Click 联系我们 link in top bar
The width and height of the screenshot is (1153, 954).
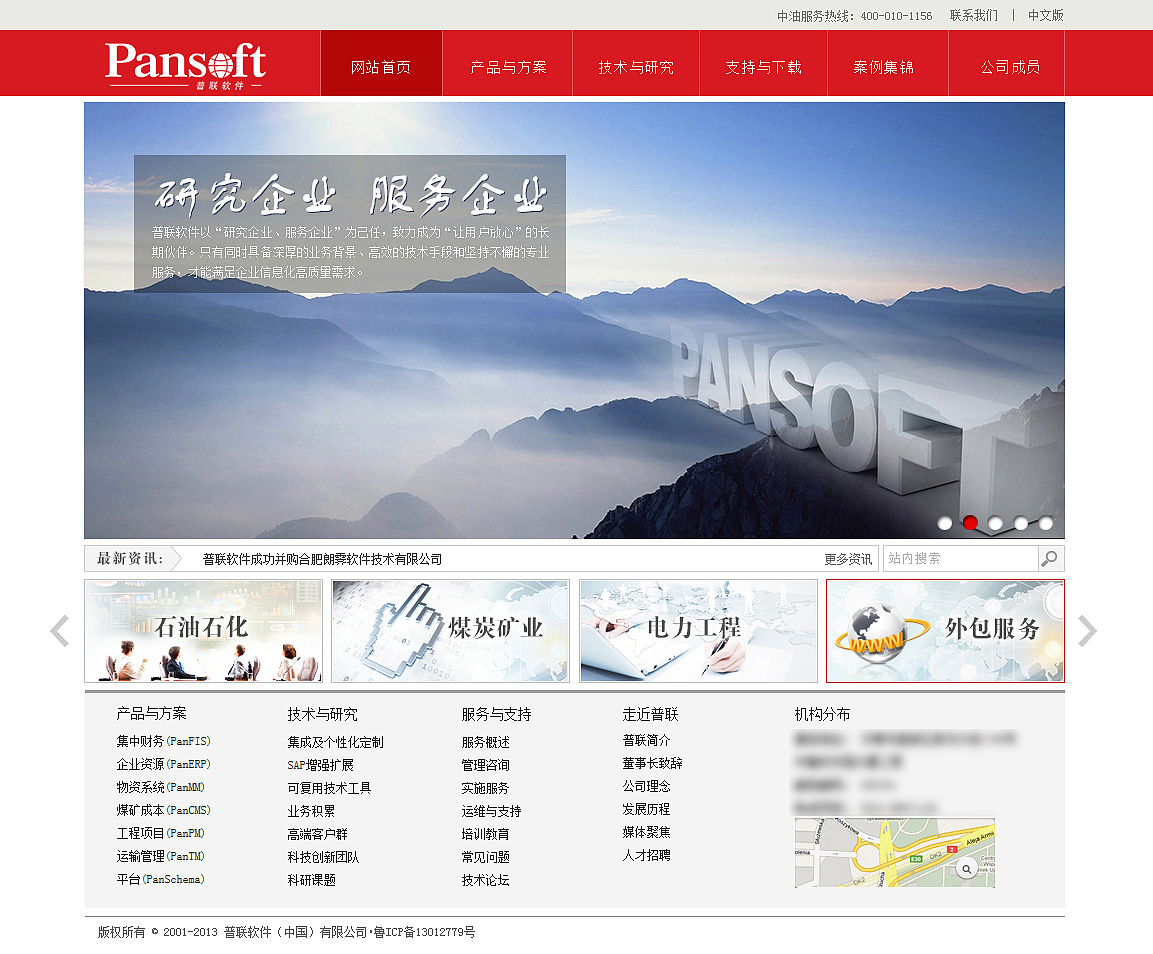974,15
